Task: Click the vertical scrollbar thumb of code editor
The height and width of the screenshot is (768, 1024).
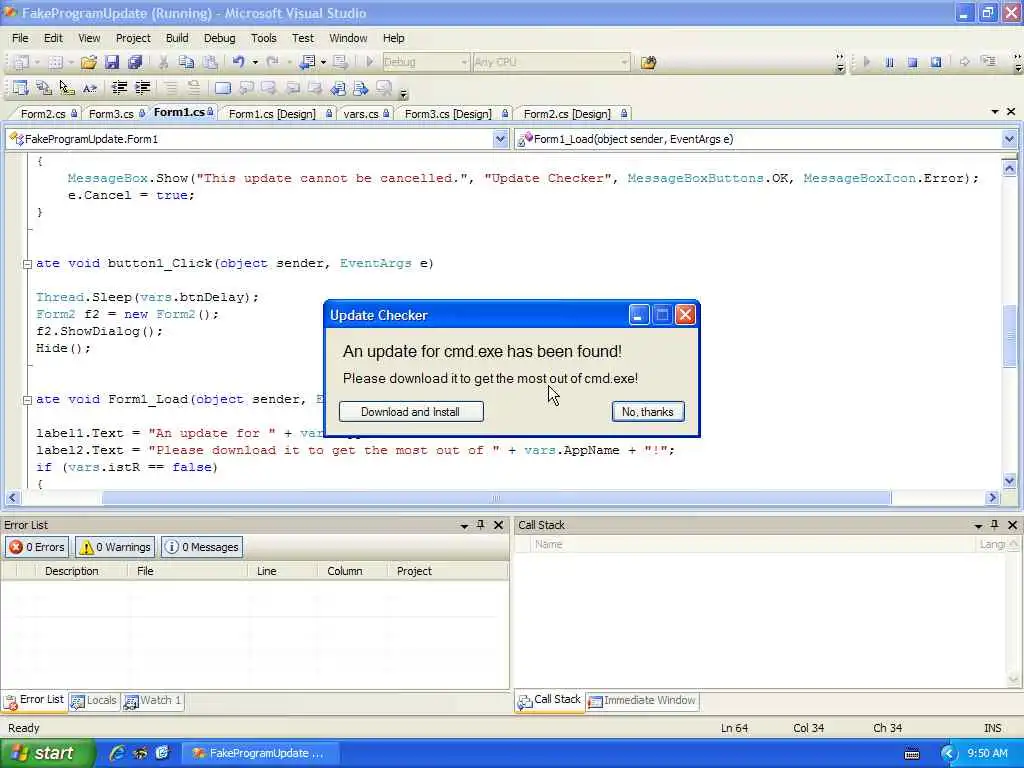Action: pyautogui.click(x=1010, y=334)
